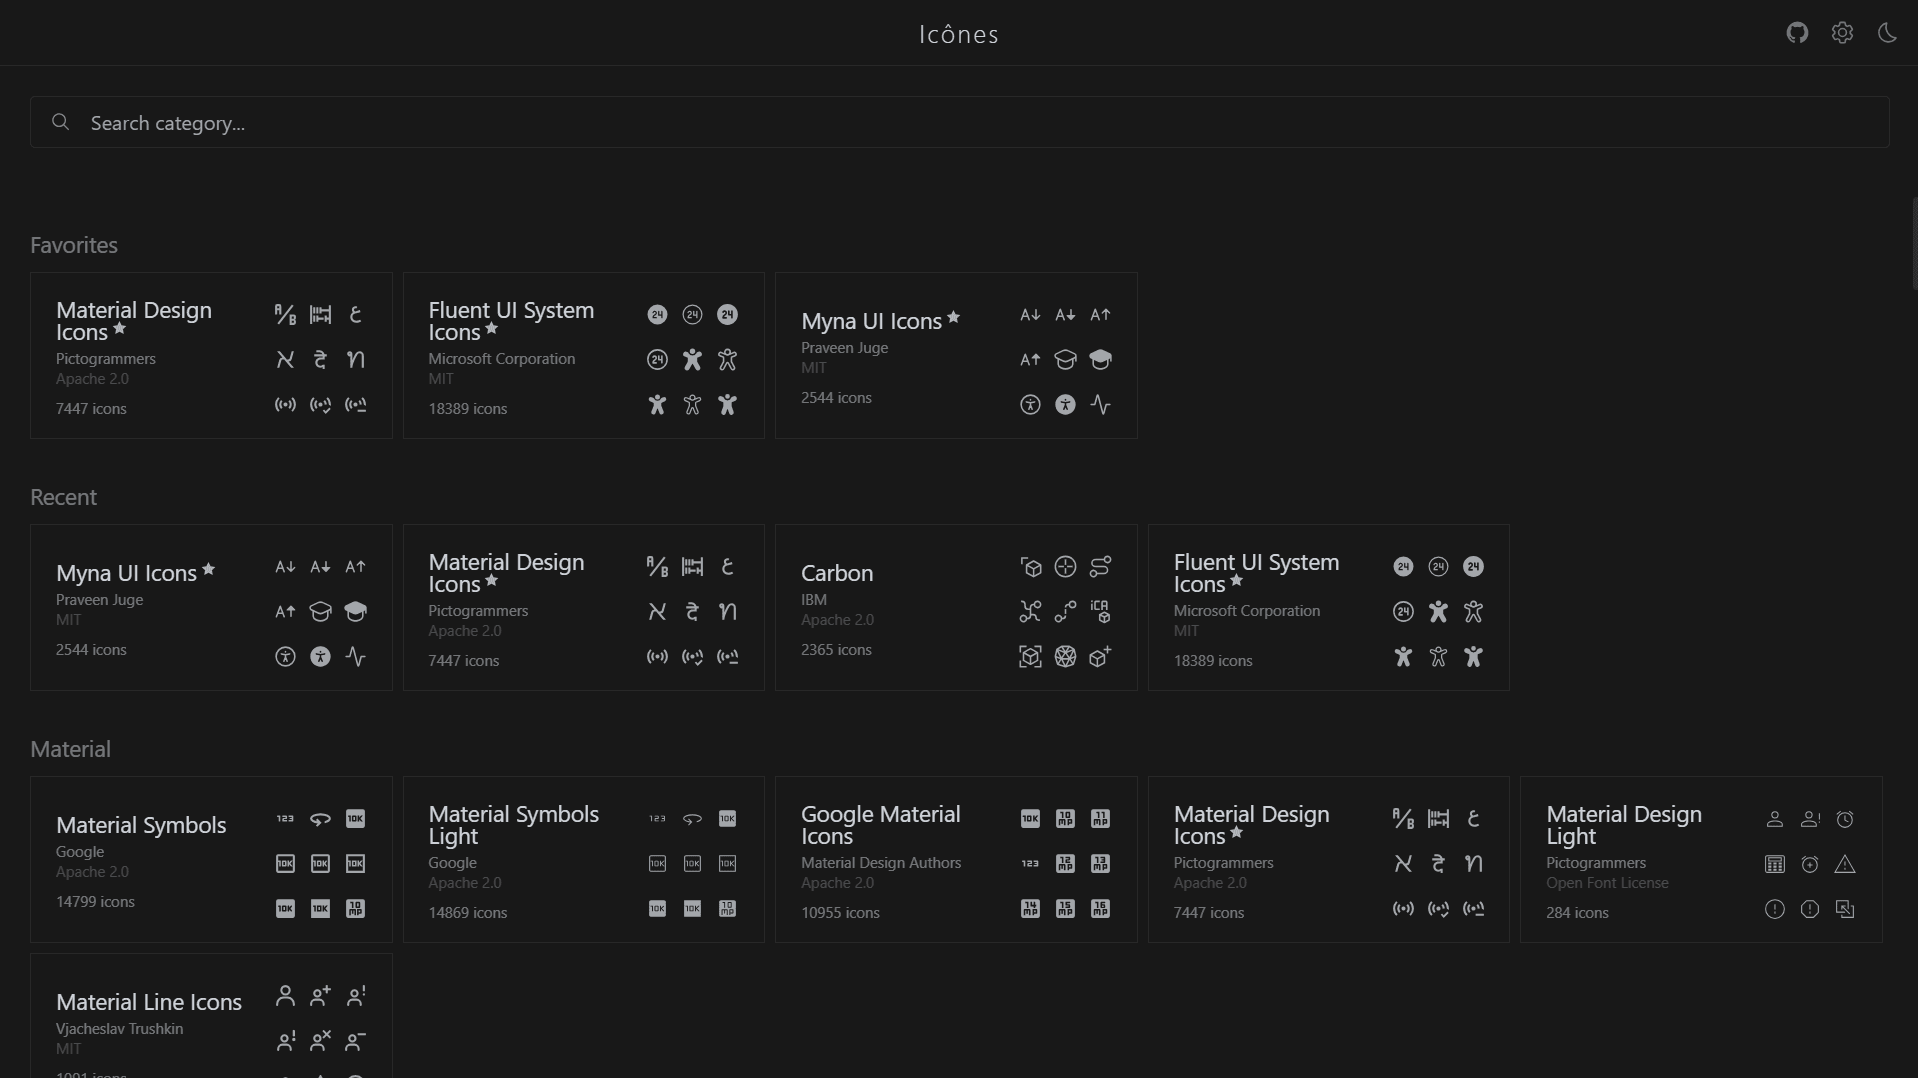Click the 'Open Font License' text
This screenshot has width=1918, height=1078.
click(1607, 883)
